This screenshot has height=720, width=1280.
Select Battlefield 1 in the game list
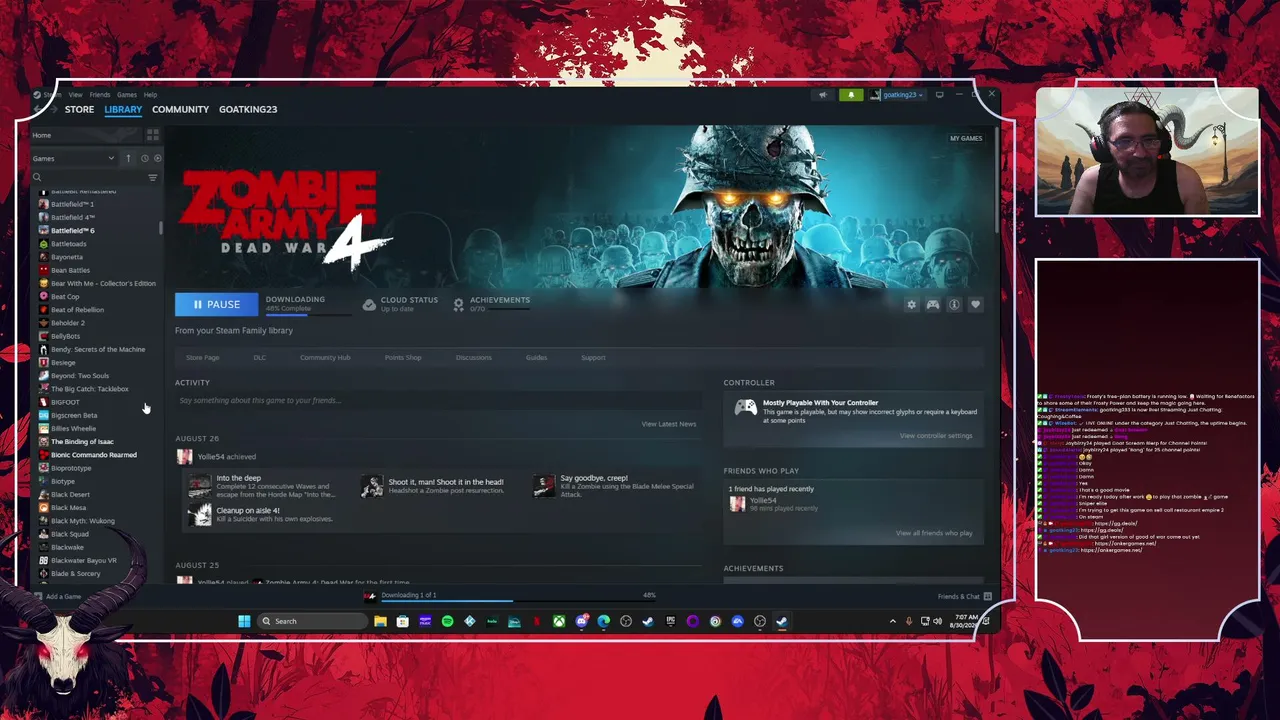point(72,204)
